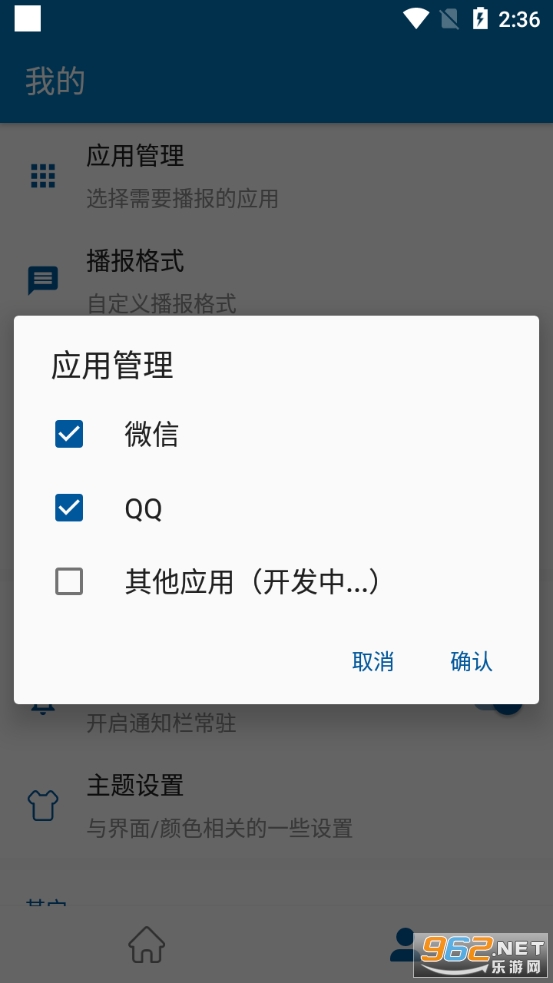
Task: Tap the 应用管理 grid icon
Action: [x=43, y=176]
